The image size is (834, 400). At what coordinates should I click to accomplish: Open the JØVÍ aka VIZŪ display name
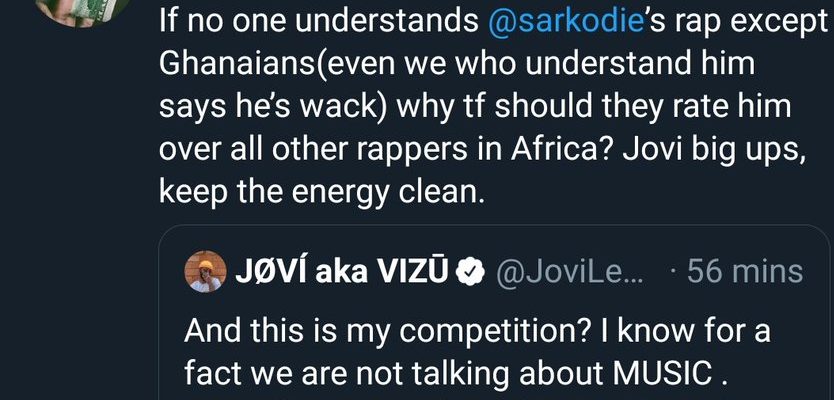pos(342,272)
